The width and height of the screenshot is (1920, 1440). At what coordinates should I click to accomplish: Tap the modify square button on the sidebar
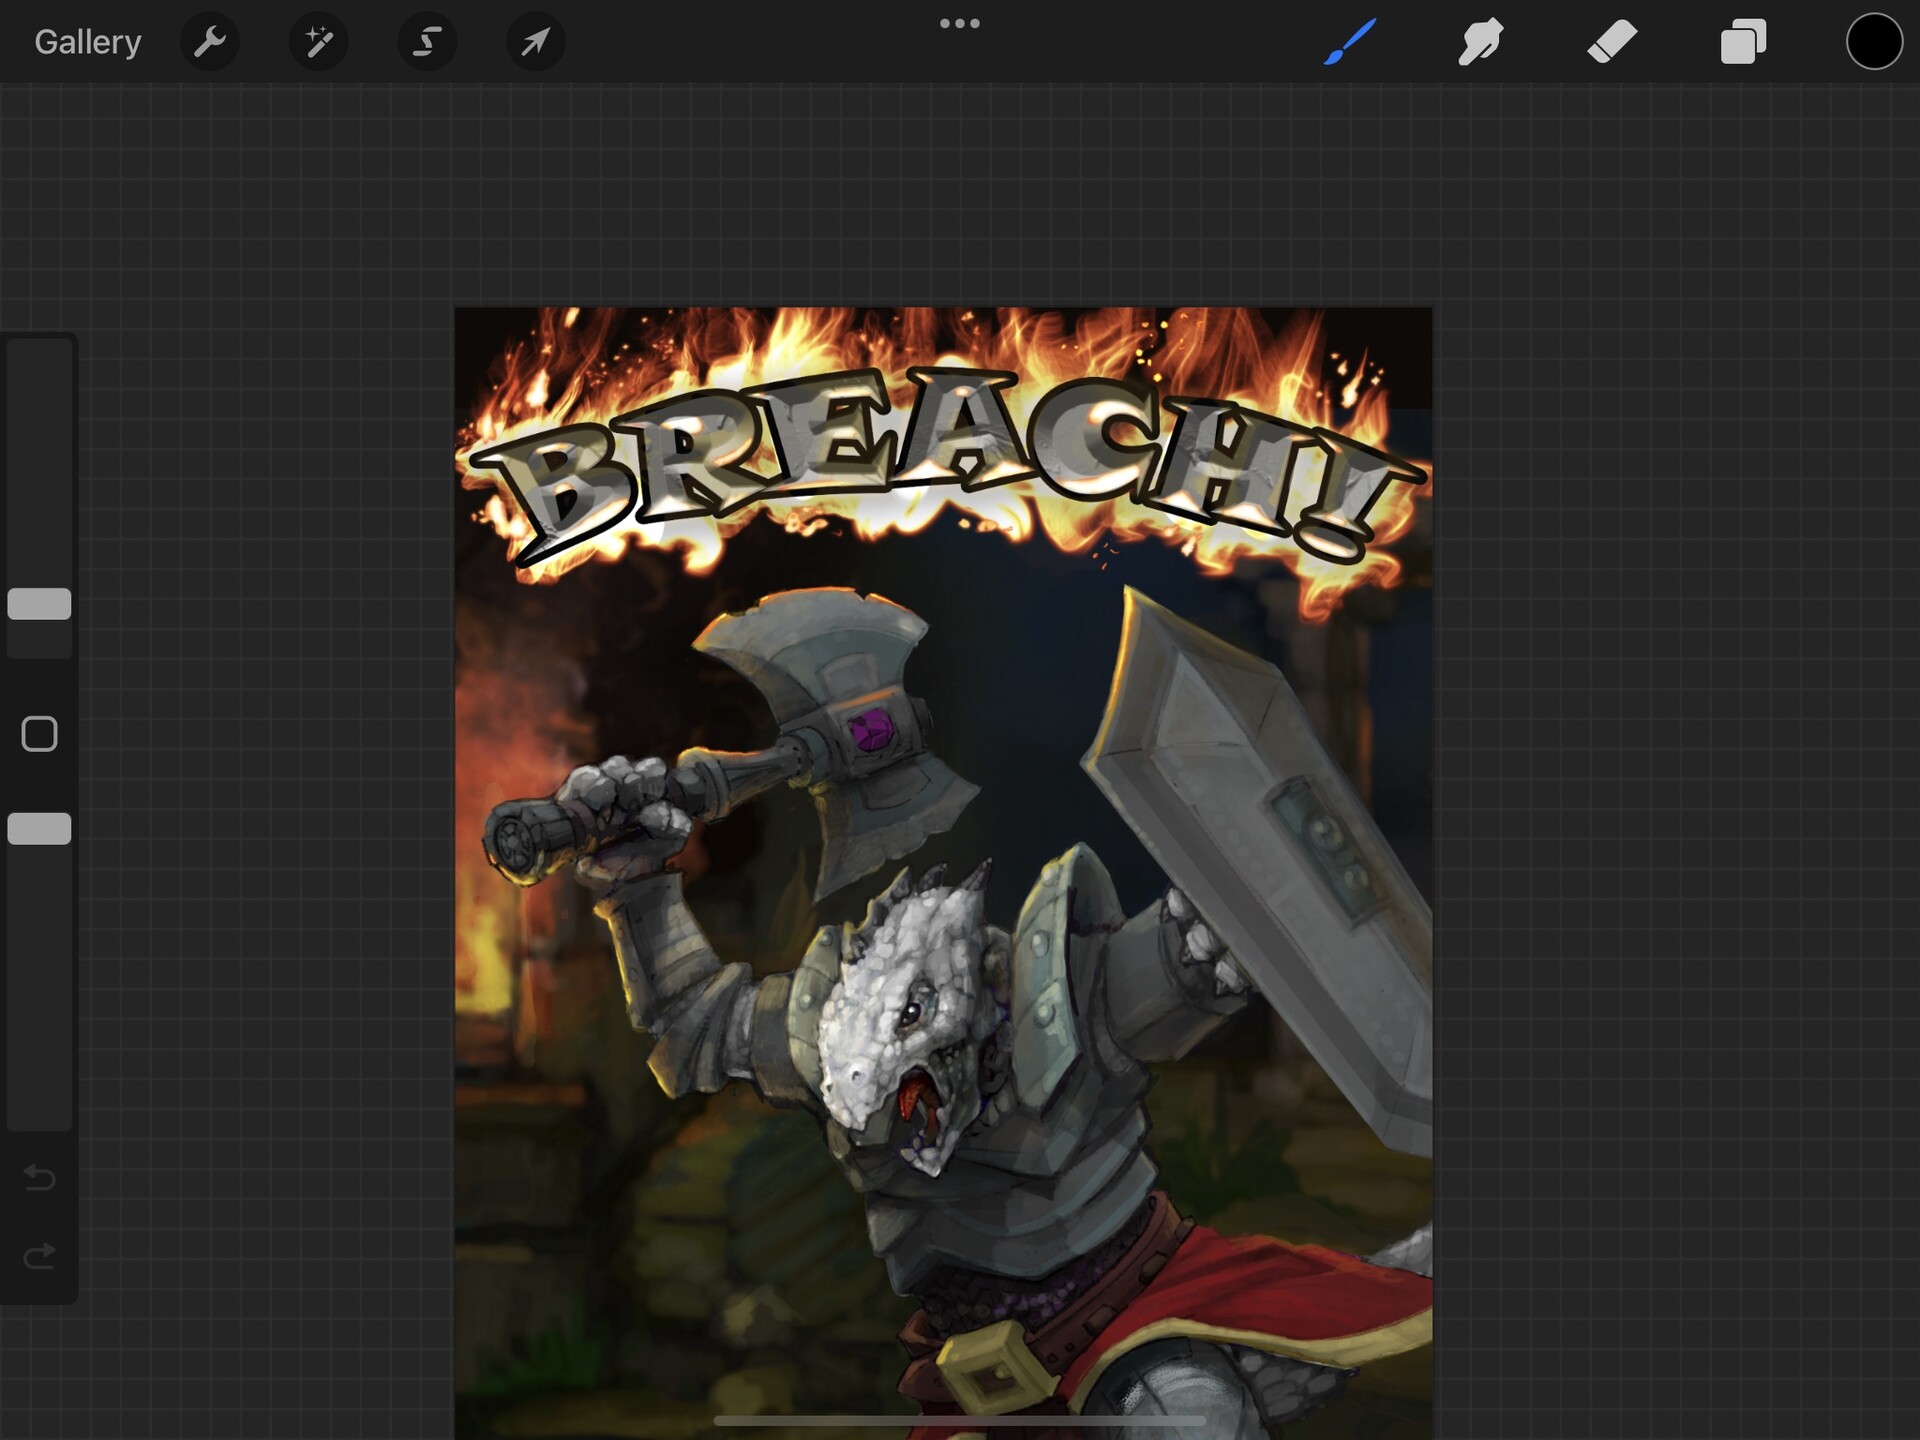[x=40, y=734]
